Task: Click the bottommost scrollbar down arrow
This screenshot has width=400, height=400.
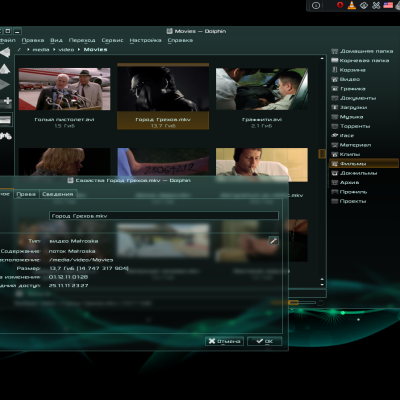Action: pyautogui.click(x=322, y=284)
